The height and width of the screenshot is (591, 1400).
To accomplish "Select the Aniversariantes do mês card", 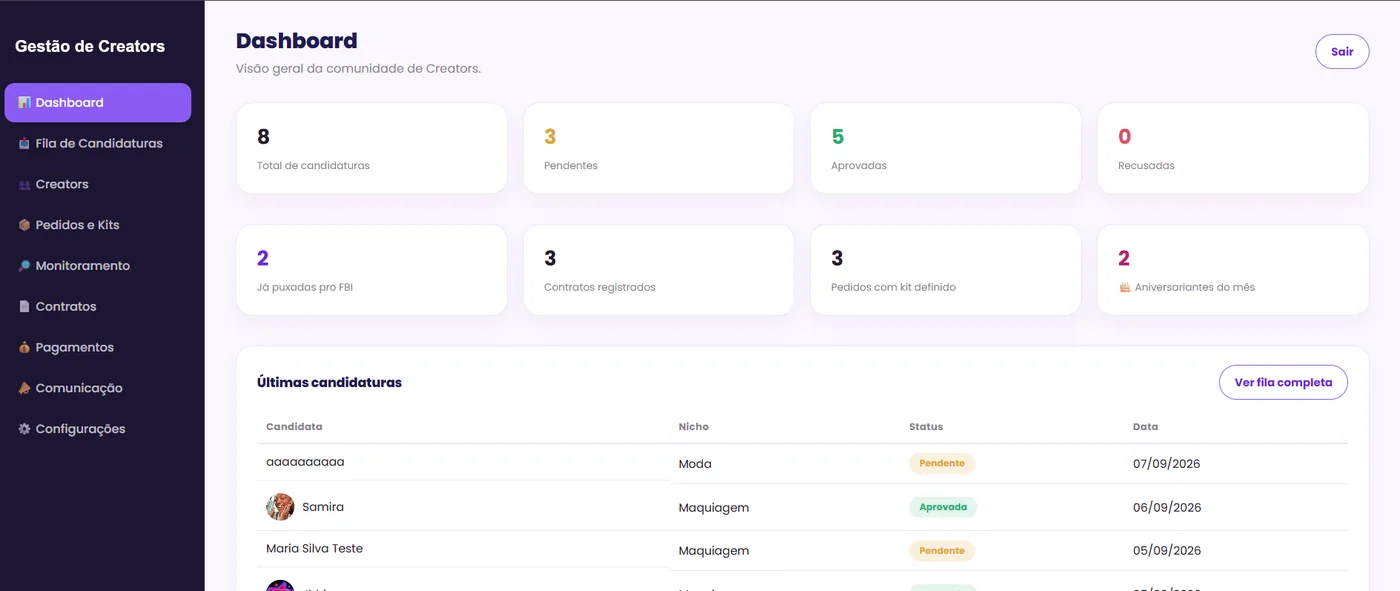I will pos(1233,270).
